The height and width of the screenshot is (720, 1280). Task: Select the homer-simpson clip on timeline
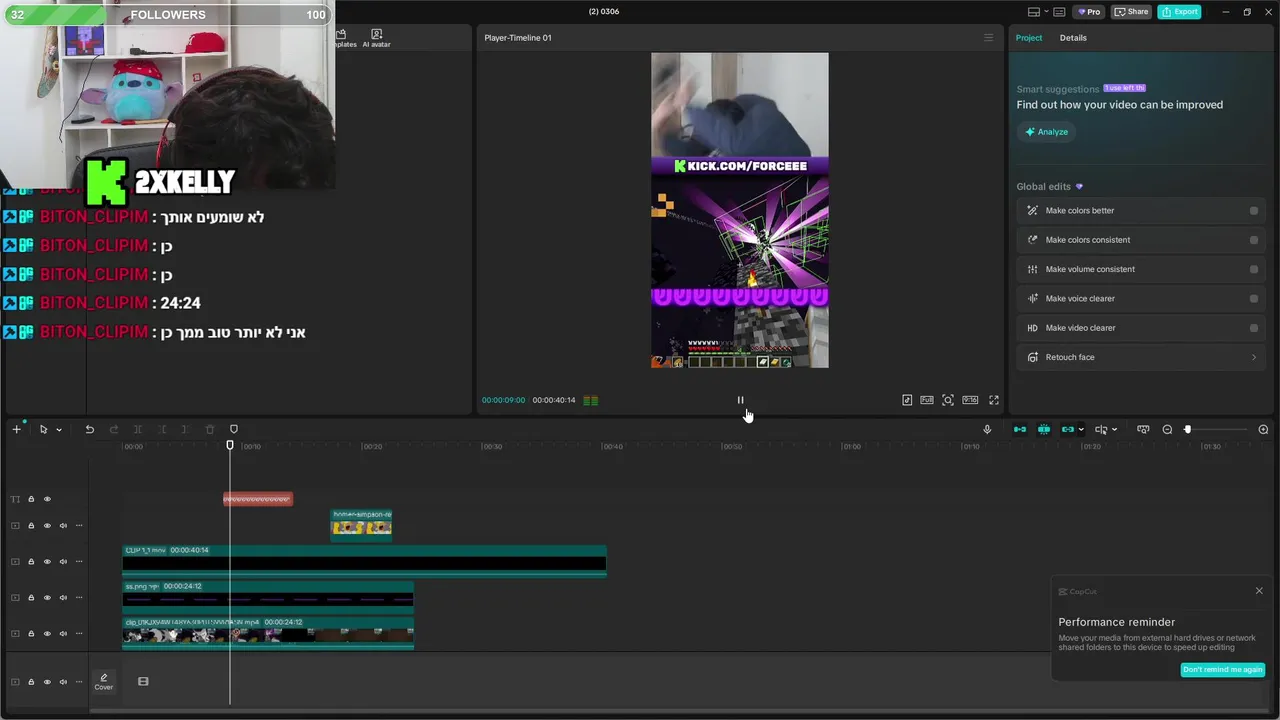click(x=361, y=524)
